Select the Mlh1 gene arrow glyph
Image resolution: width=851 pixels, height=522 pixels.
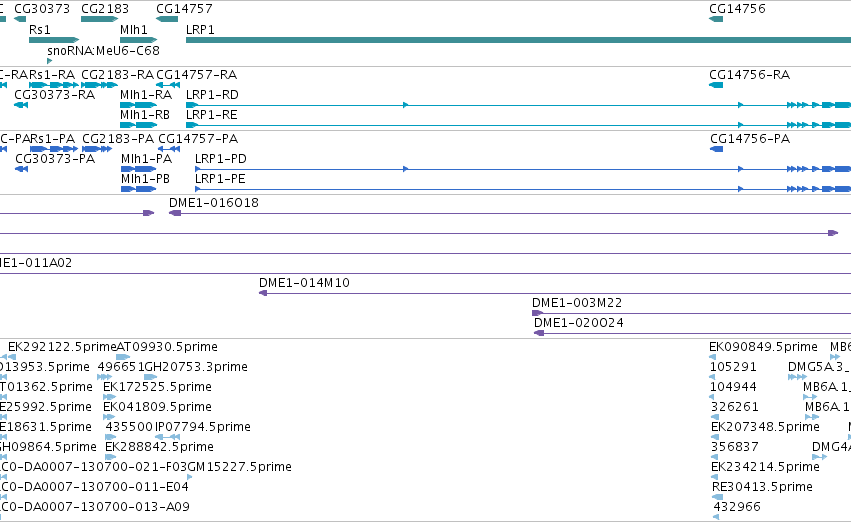tap(138, 40)
